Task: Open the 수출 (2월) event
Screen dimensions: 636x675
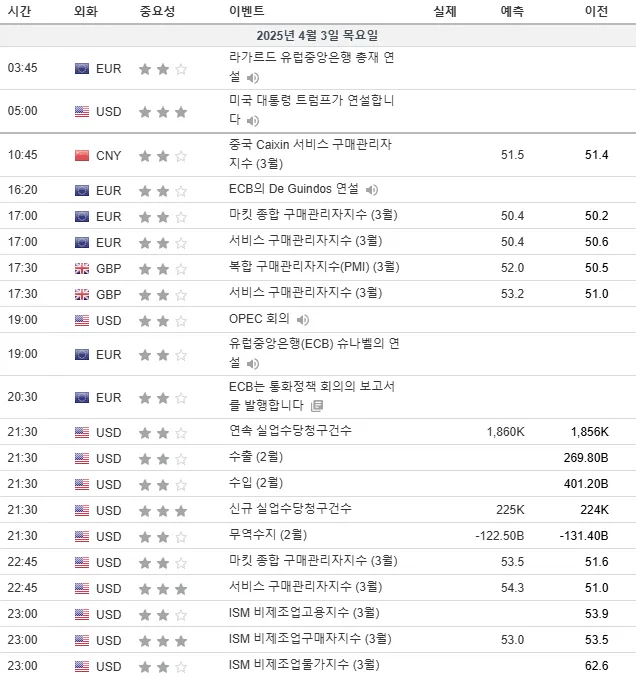Action: point(256,457)
